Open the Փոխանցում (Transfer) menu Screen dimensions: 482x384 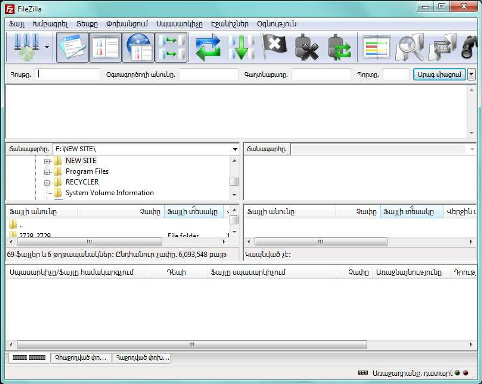pos(127,24)
